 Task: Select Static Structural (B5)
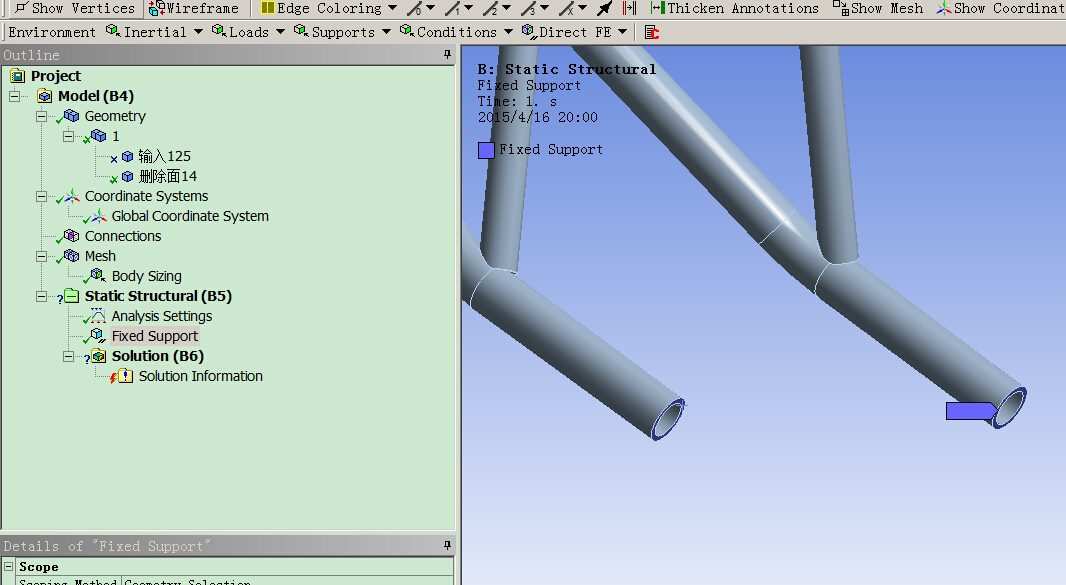(158, 296)
